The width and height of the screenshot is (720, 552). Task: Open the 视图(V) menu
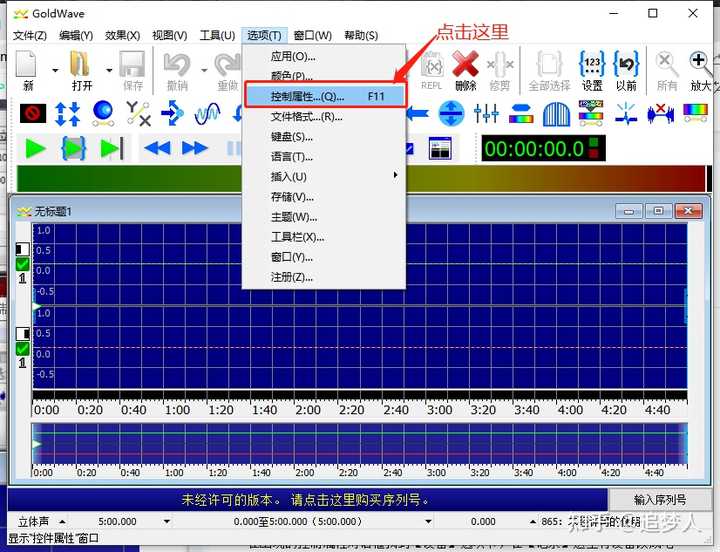pos(169,35)
